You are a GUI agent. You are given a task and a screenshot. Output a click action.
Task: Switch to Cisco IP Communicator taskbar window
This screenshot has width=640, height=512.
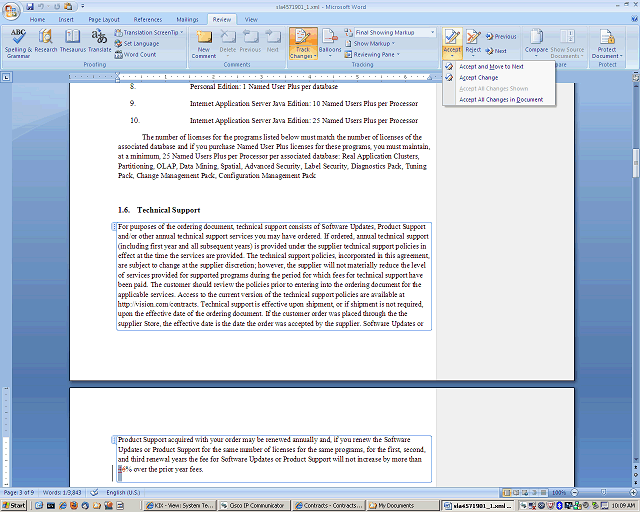coord(254,505)
